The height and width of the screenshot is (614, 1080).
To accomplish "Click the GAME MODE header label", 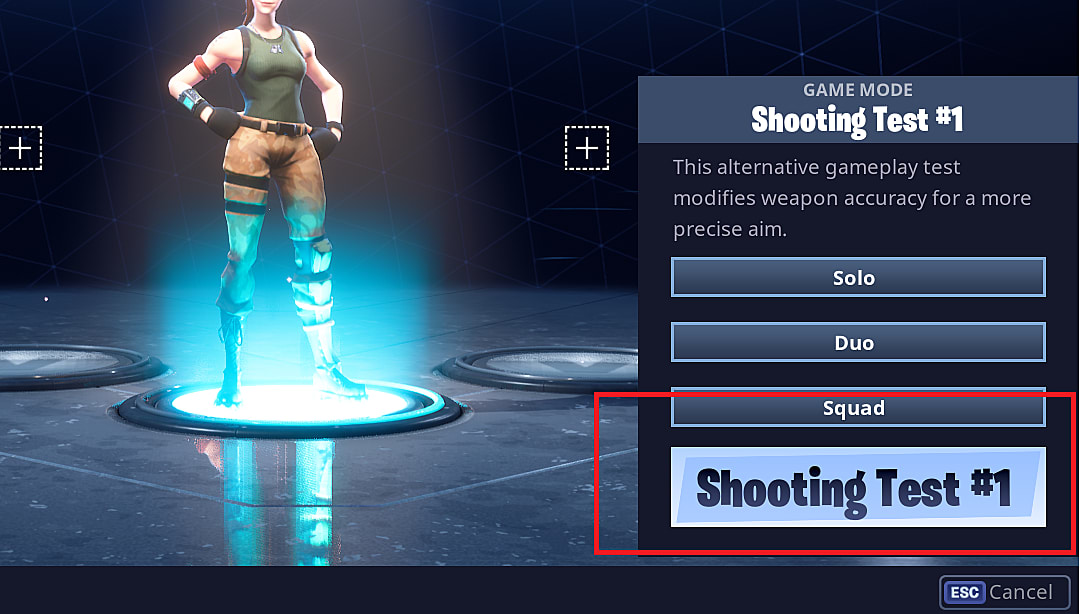I will coord(858,90).
